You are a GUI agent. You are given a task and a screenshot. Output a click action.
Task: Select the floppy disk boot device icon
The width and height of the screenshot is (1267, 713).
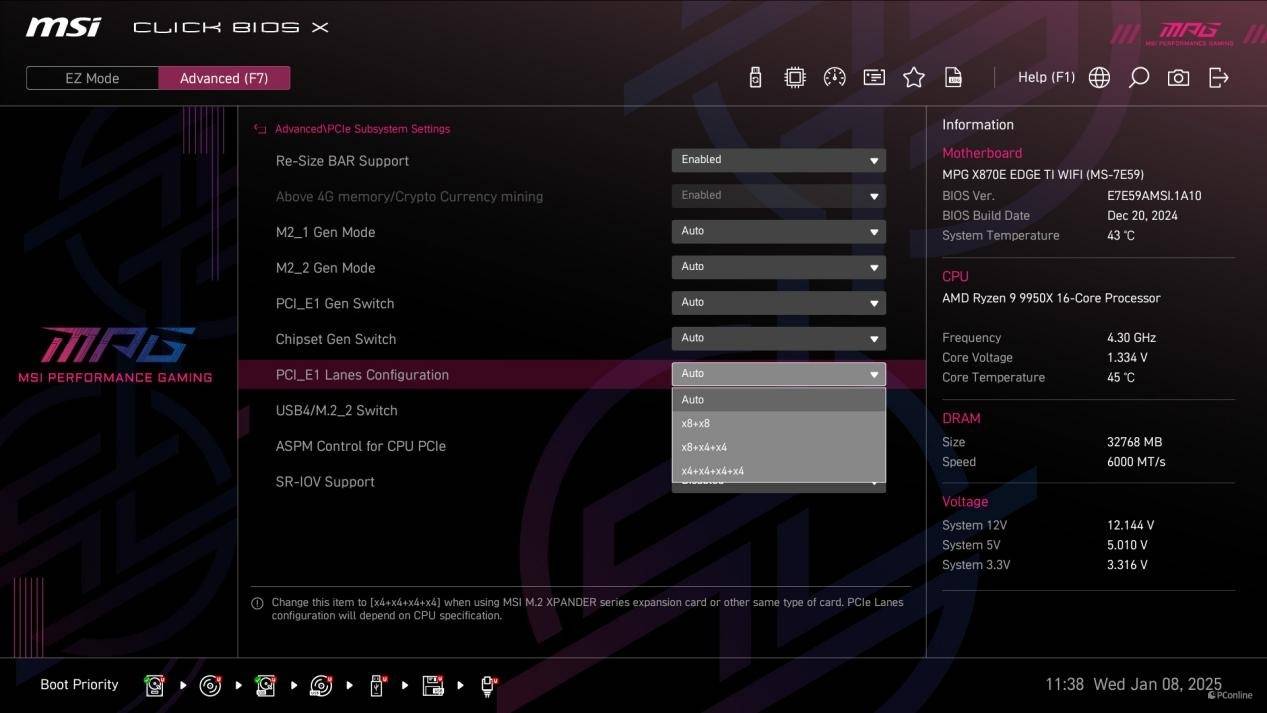tap(433, 686)
